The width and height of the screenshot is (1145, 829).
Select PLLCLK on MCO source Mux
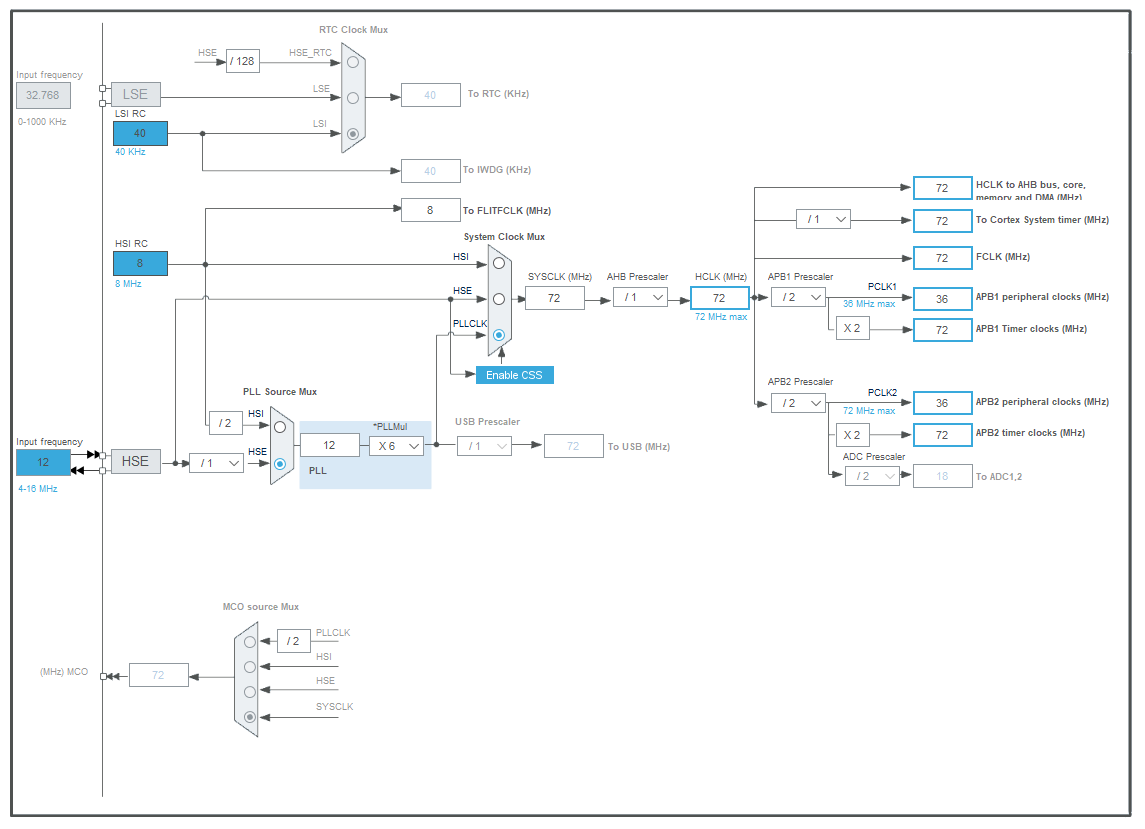tap(250, 642)
